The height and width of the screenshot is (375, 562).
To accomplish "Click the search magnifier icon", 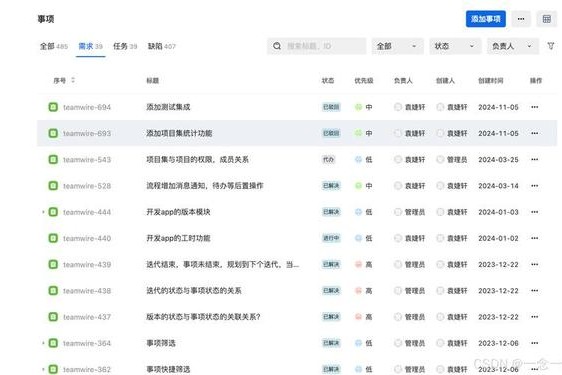I will (x=277, y=46).
